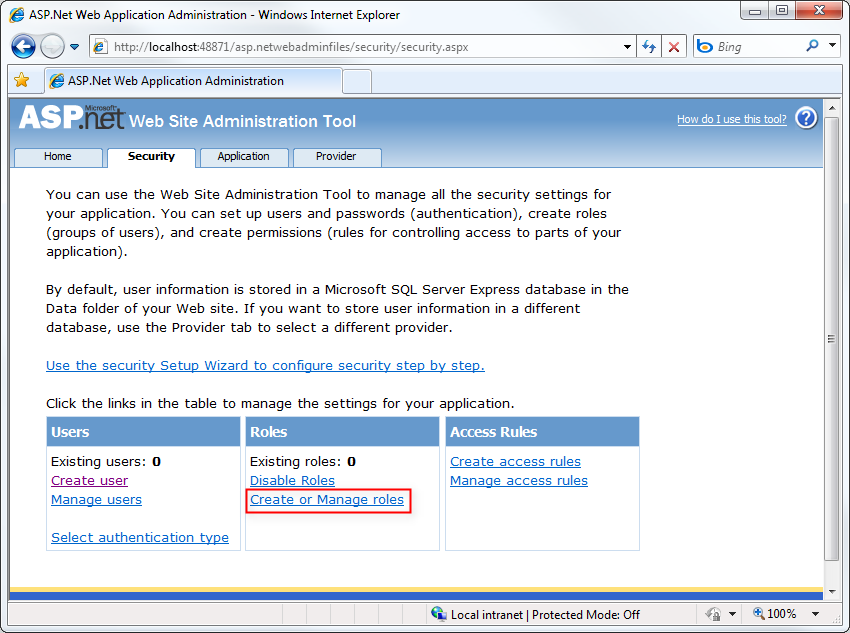Close the Internet Explorer window
This screenshot has height=633, width=850.
819,10
